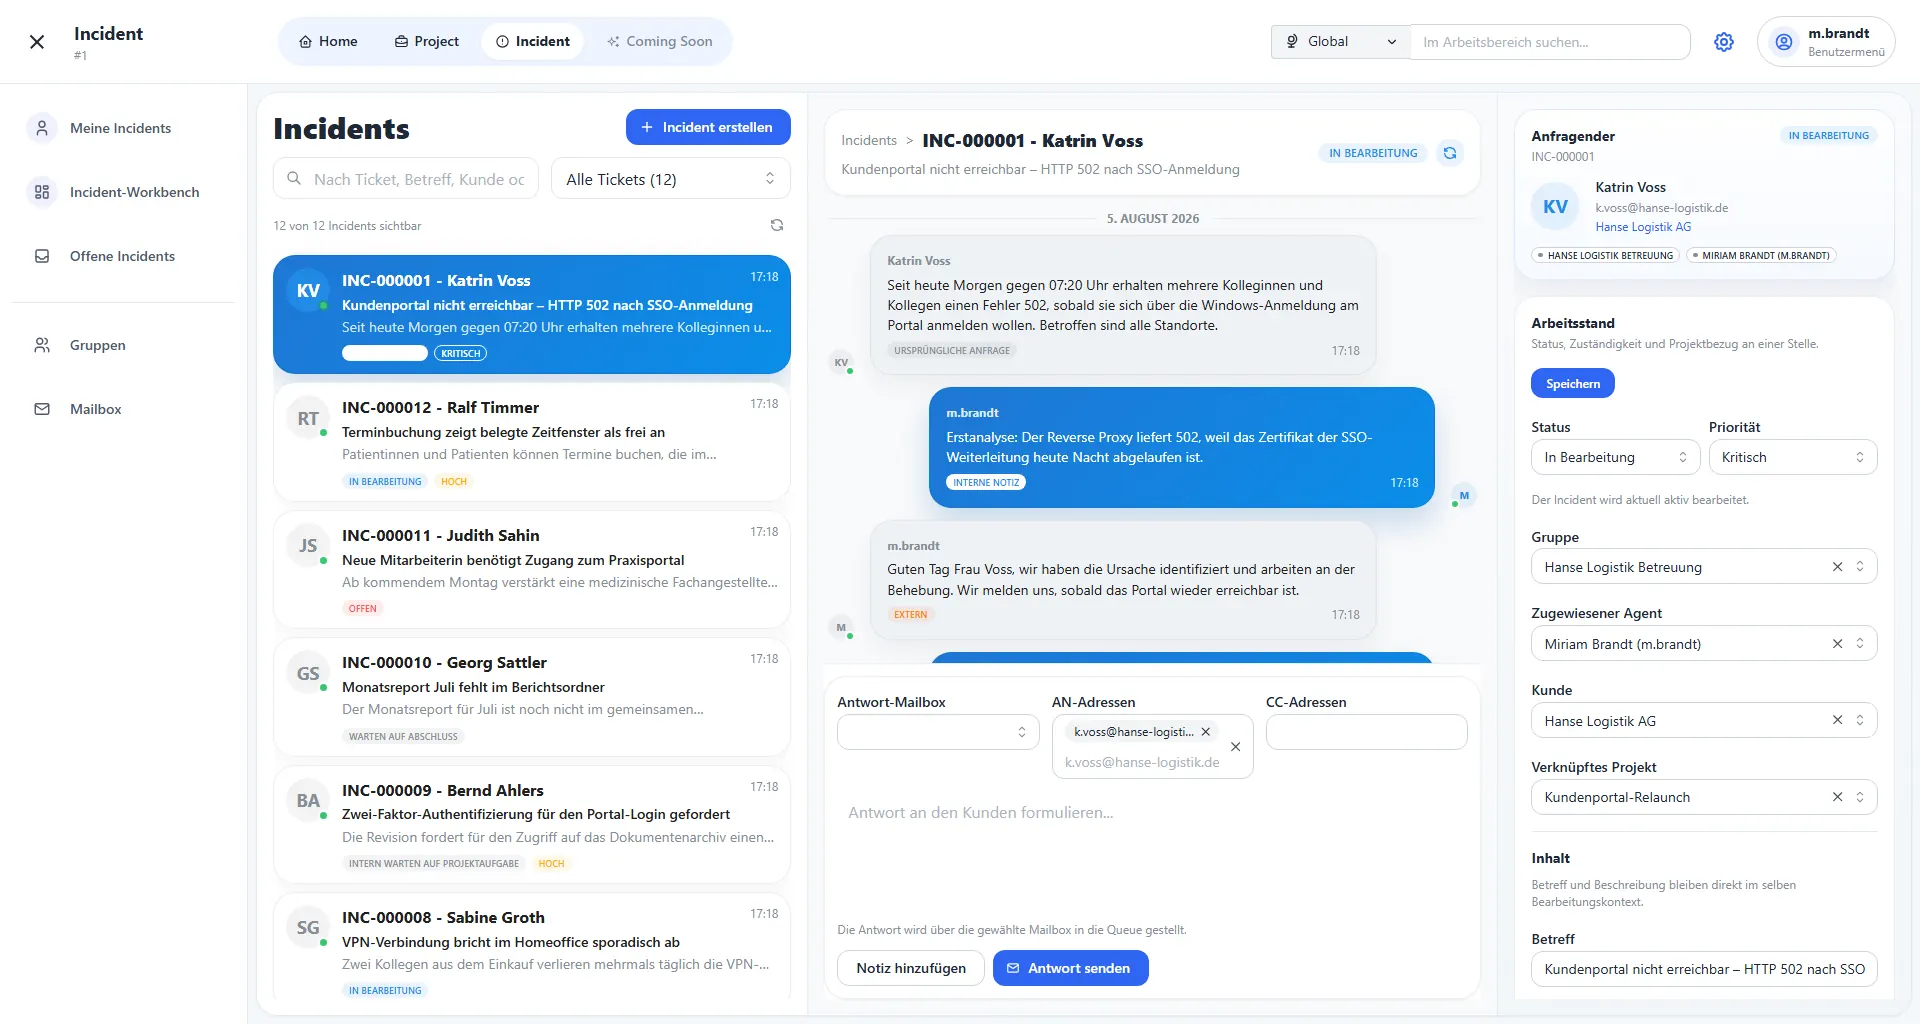Click the MIRIAM BRANDT (M.BRANDT) tag
Image resolution: width=1920 pixels, height=1024 pixels.
1761,256
